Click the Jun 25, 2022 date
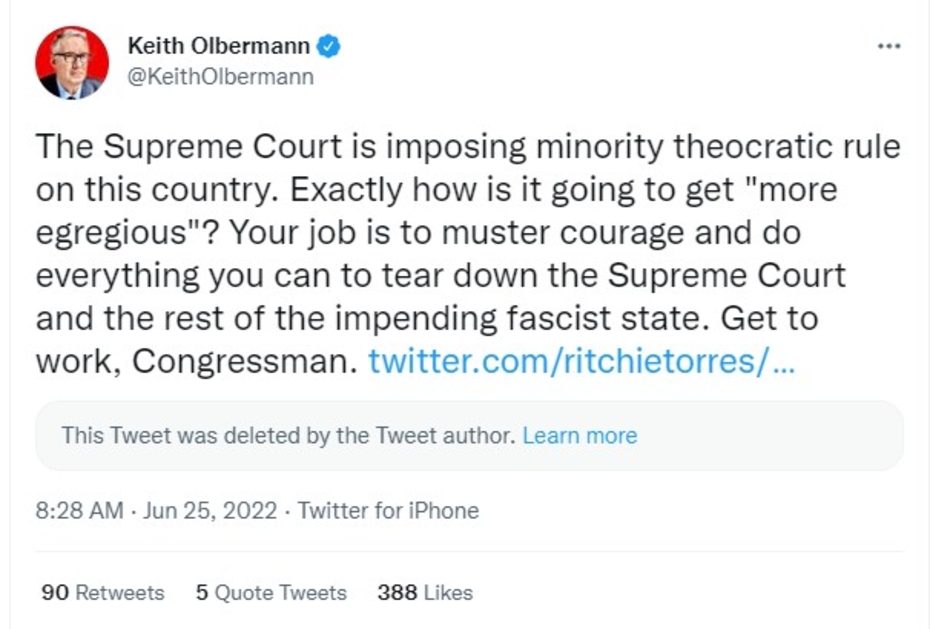This screenshot has height=629, width=930. click(208, 511)
